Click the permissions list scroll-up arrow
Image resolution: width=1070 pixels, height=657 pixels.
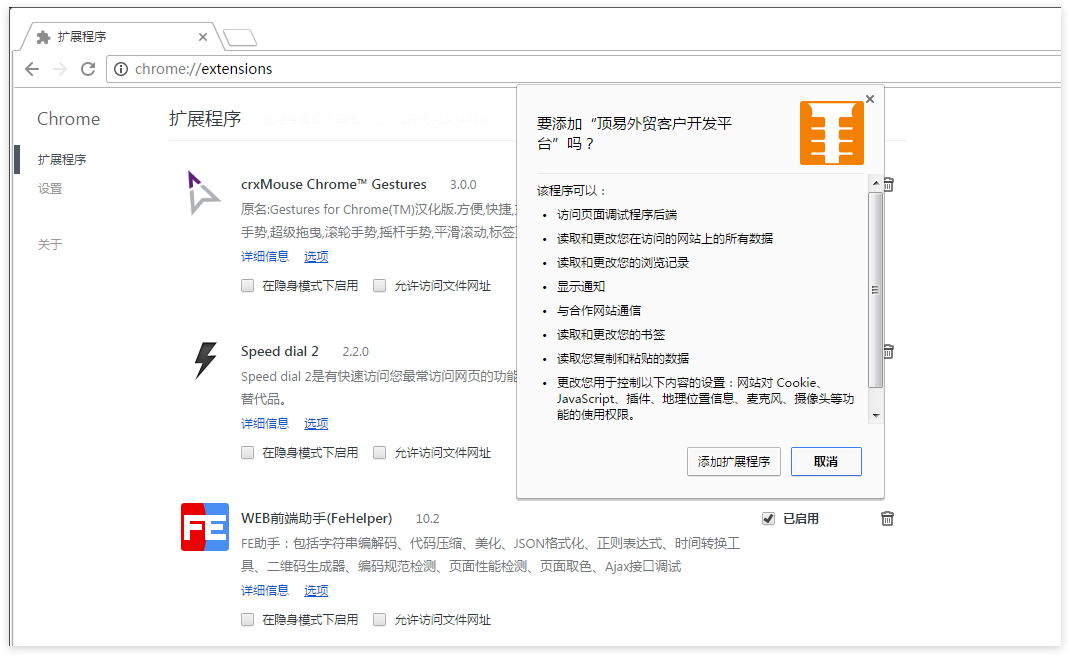(x=876, y=184)
